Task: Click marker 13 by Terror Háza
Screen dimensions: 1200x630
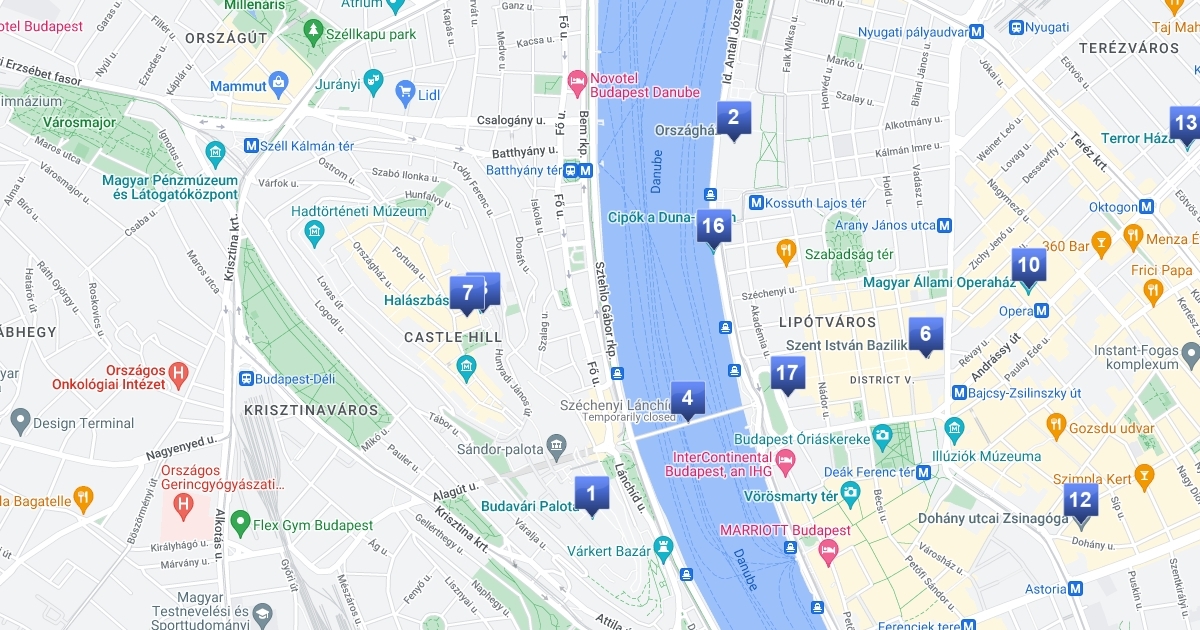Action: (1185, 125)
